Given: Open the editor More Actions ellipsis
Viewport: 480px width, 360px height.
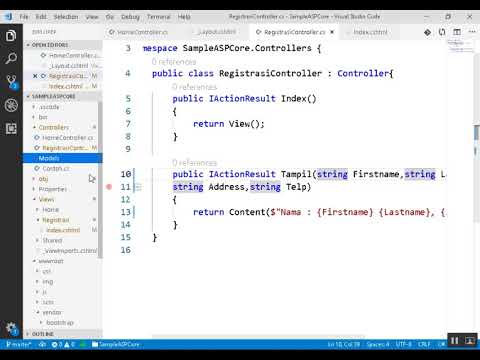Looking at the screenshot, I should (x=472, y=32).
